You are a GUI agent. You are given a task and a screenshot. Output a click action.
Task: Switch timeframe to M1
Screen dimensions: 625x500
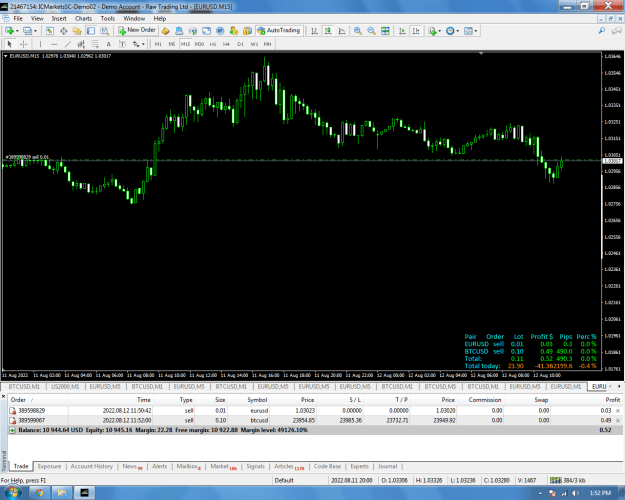pyautogui.click(x=158, y=44)
